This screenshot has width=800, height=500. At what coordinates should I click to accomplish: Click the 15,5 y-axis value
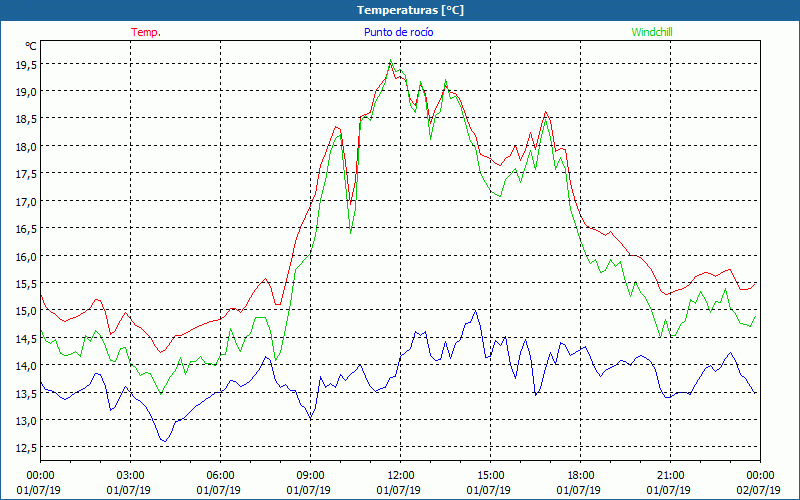pyautogui.click(x=27, y=284)
